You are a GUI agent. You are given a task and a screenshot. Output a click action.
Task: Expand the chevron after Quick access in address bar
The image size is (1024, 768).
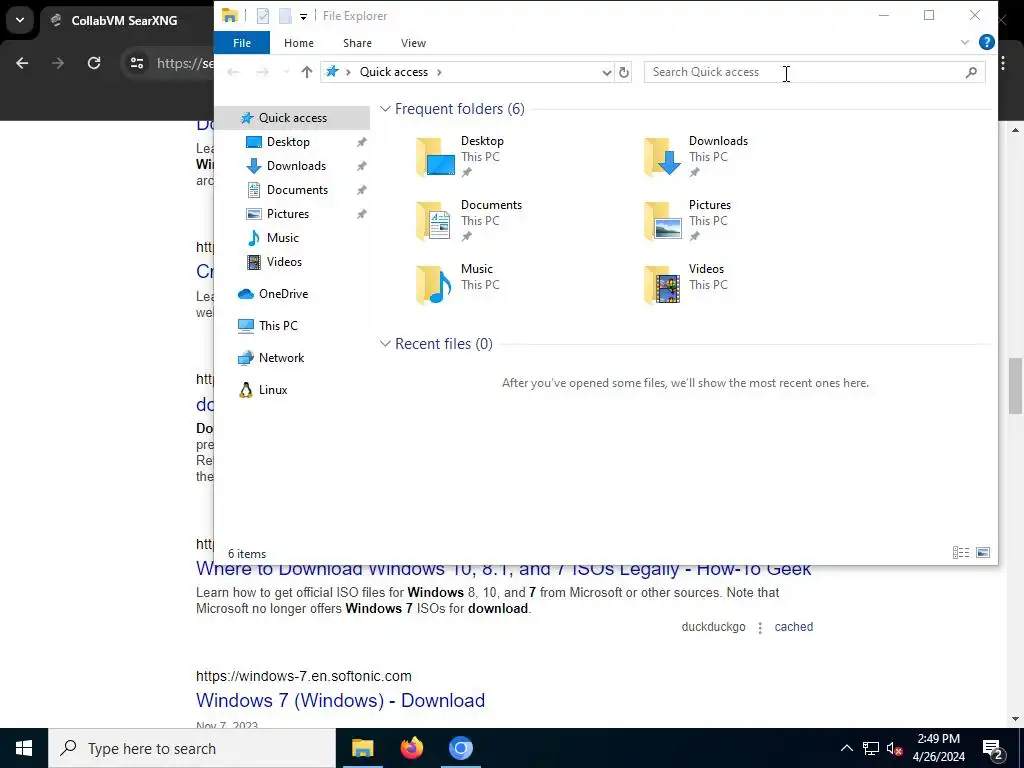tap(440, 72)
